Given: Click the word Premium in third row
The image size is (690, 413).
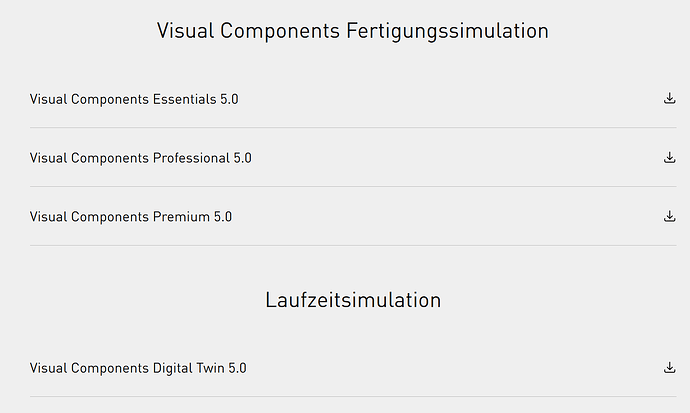Looking at the screenshot, I should [181, 217].
